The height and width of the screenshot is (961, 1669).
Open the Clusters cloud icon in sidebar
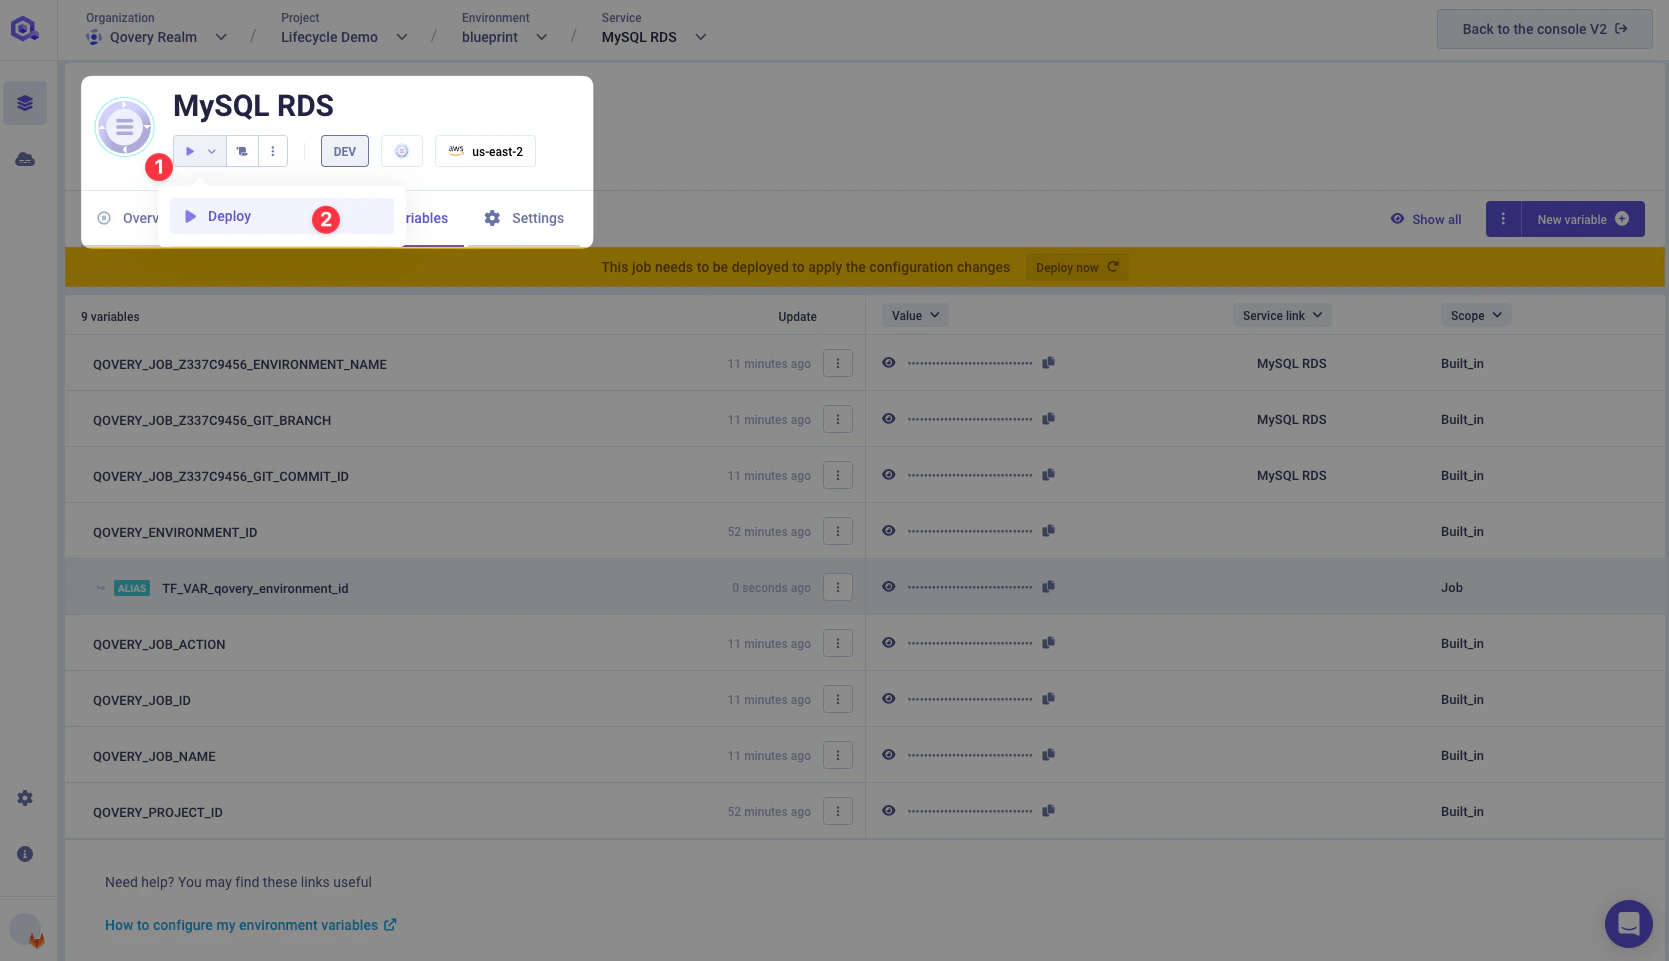24,158
